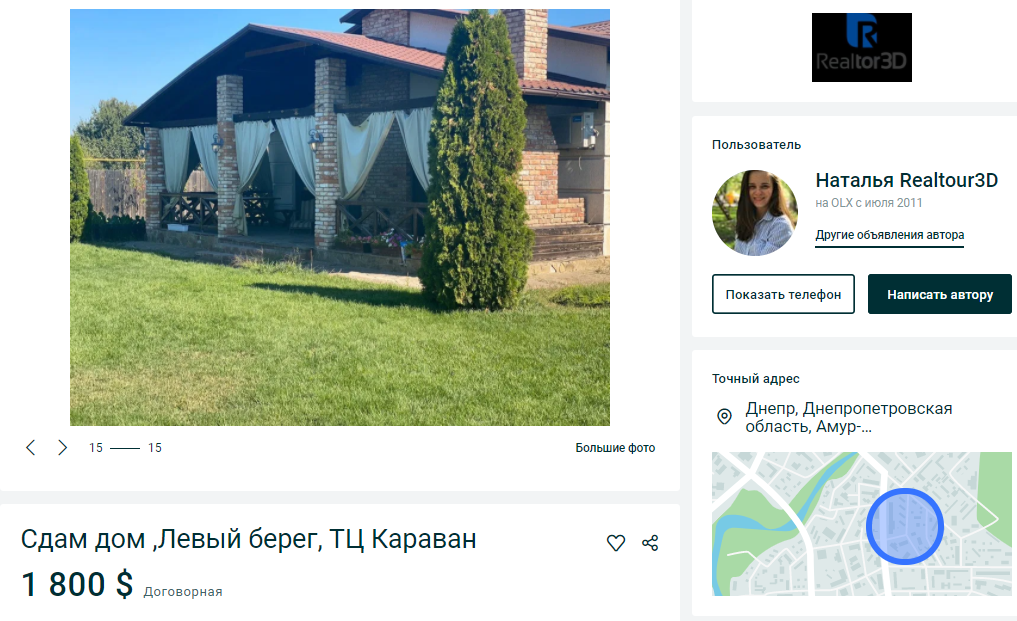Open Другие объявления автора link
The width and height of the screenshot is (1017, 621).
[x=889, y=235]
